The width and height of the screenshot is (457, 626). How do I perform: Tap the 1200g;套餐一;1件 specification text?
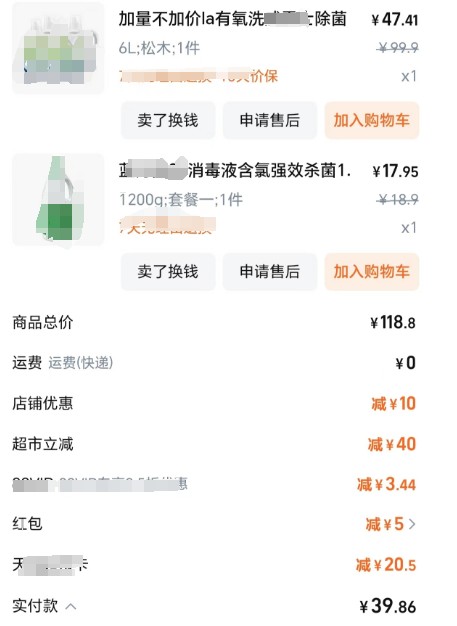[181, 200]
